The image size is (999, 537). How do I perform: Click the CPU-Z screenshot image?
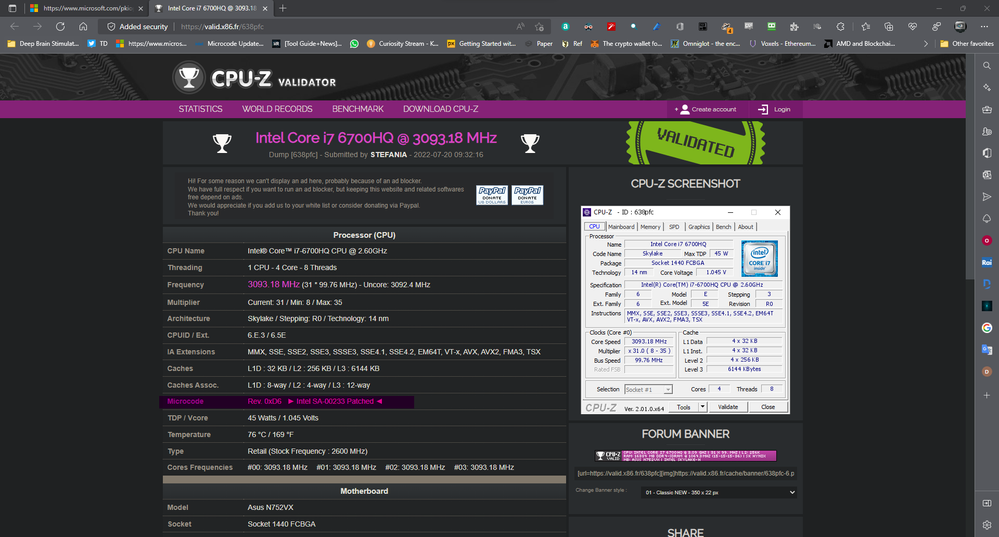pos(685,310)
